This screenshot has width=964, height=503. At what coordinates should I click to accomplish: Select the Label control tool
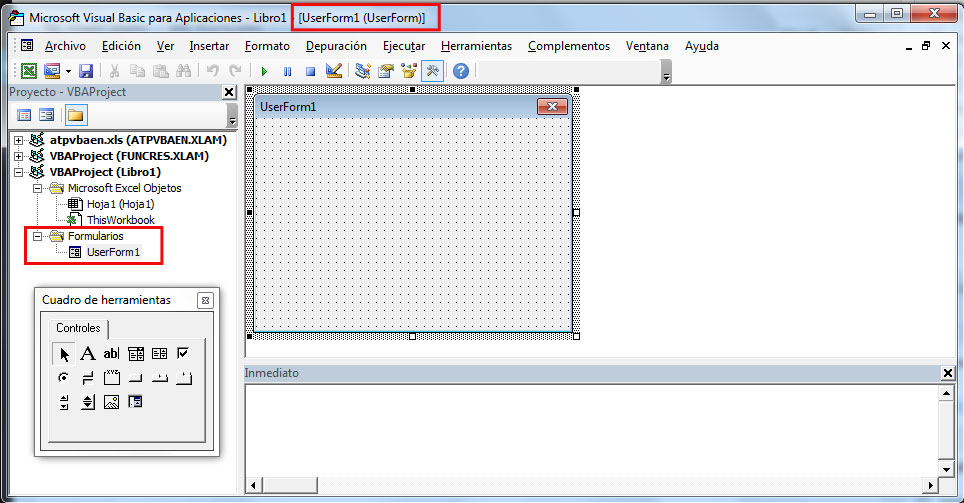click(88, 354)
